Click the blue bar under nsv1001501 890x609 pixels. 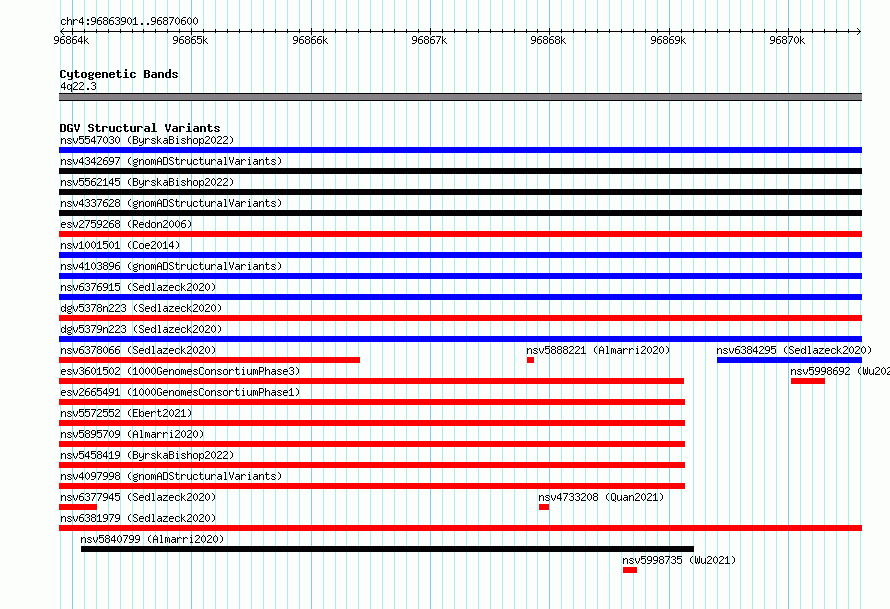pos(460,255)
